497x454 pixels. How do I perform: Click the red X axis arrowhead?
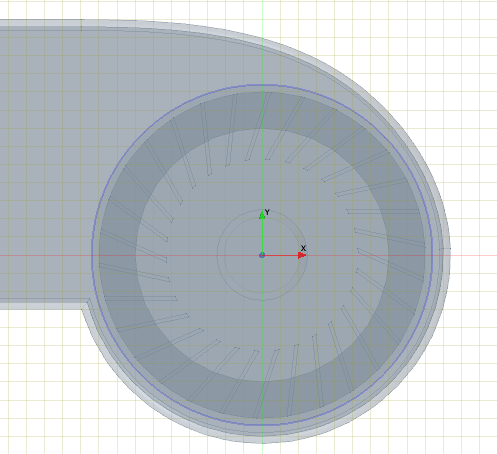click(x=302, y=255)
